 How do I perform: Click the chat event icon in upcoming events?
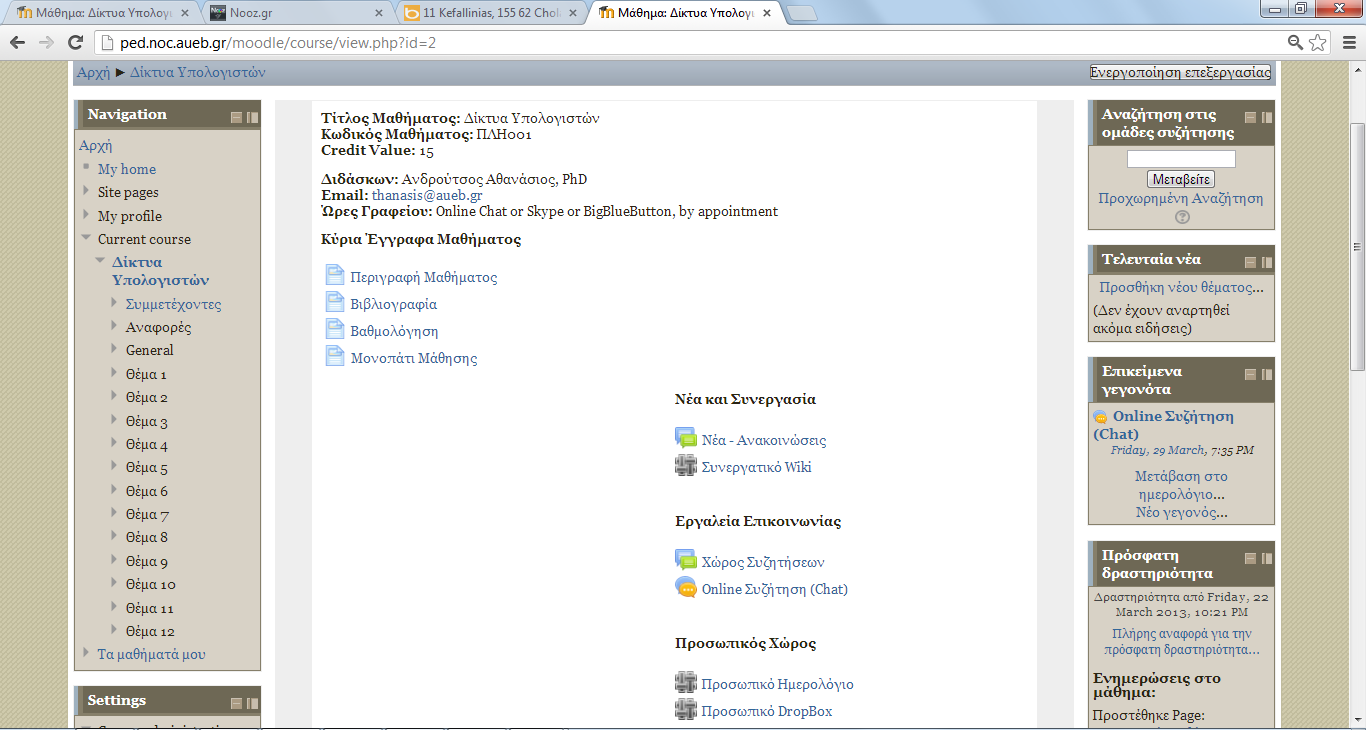tap(1101, 417)
